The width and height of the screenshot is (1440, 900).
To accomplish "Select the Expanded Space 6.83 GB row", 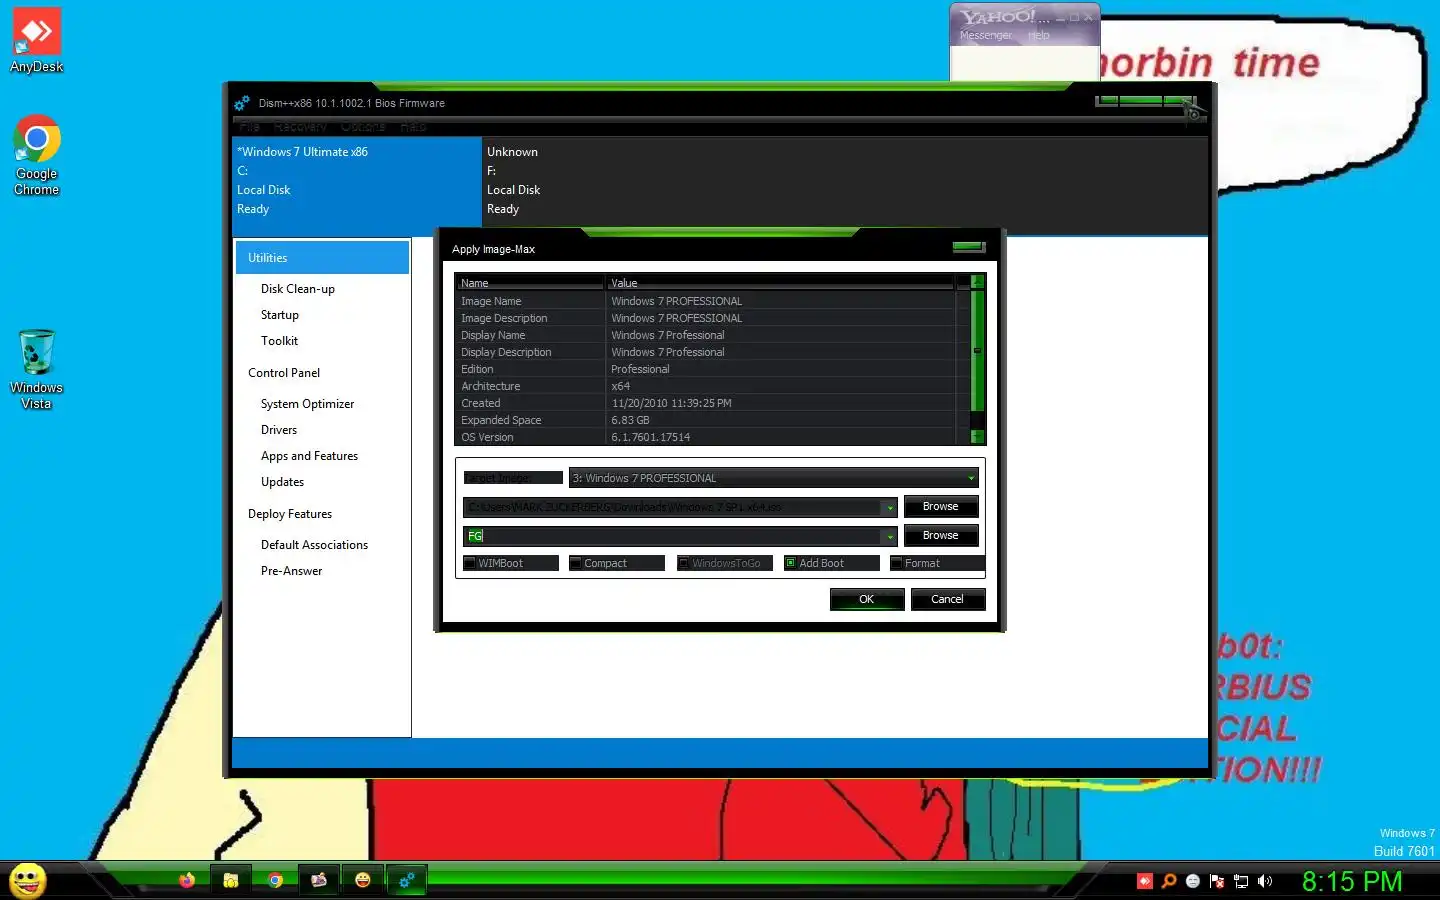I will (x=705, y=420).
